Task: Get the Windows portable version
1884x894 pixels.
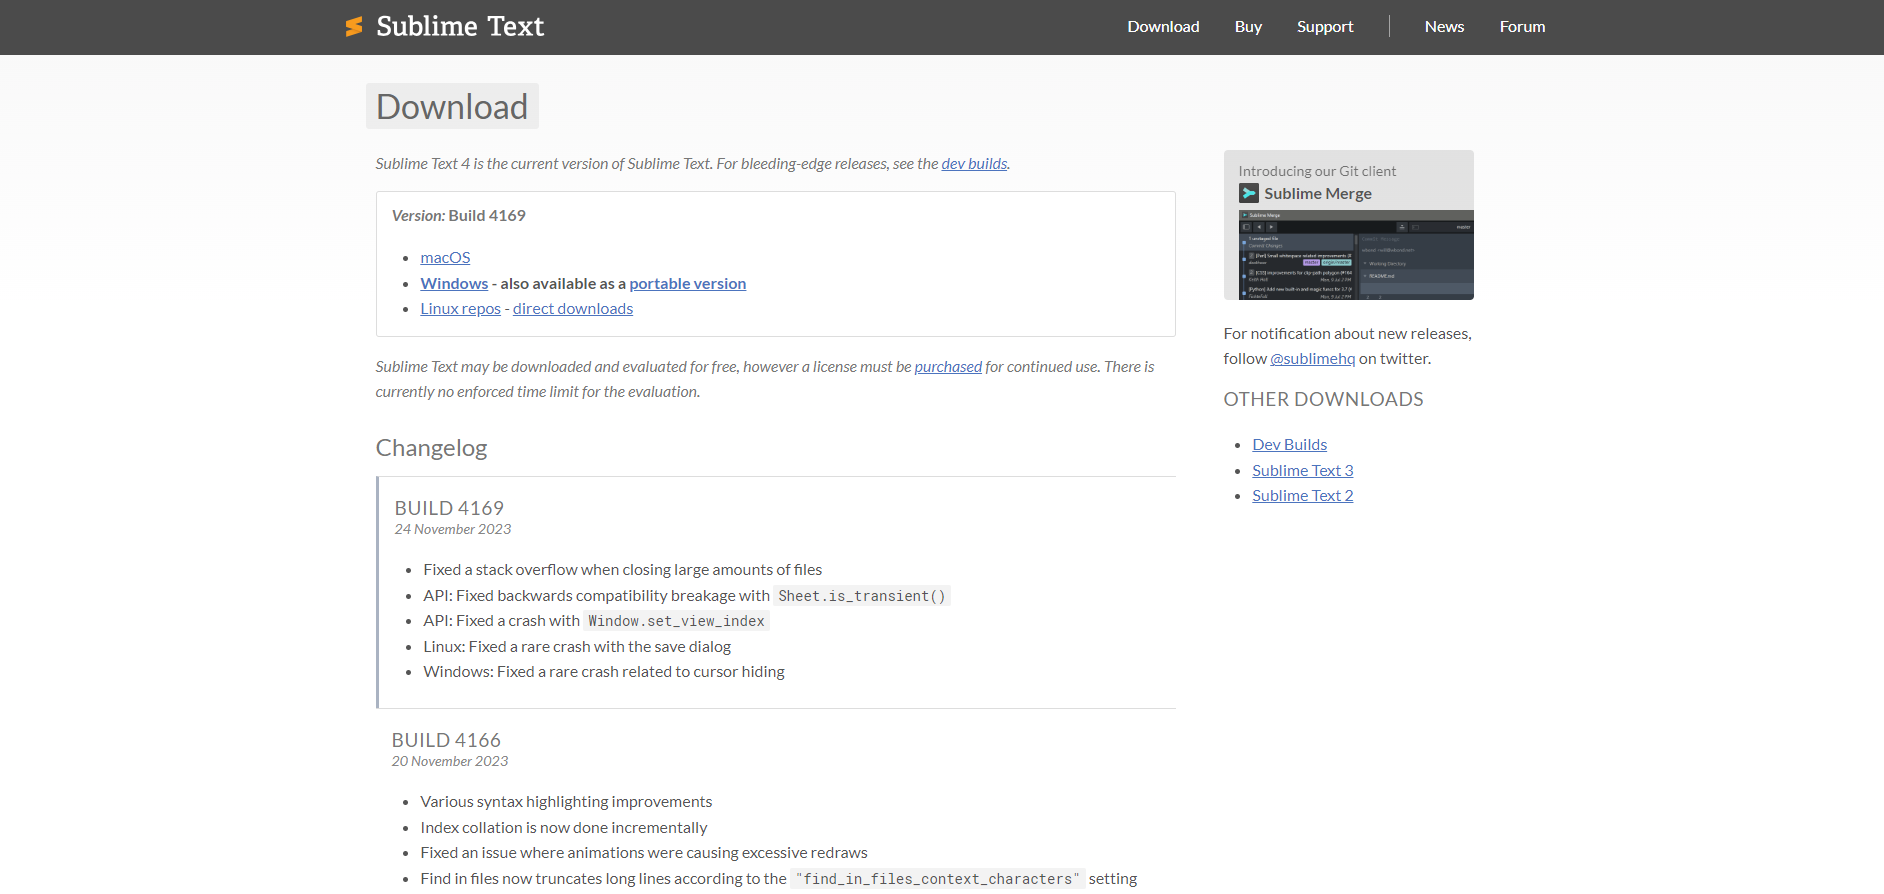Action: coord(687,284)
